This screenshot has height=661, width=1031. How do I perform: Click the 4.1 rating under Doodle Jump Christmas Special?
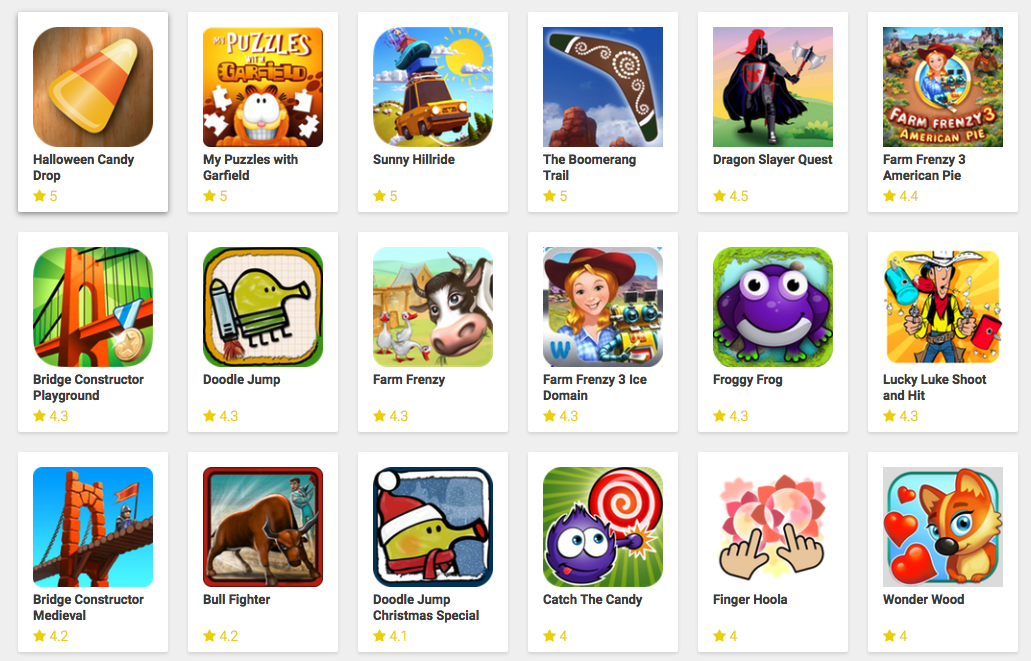click(x=390, y=636)
